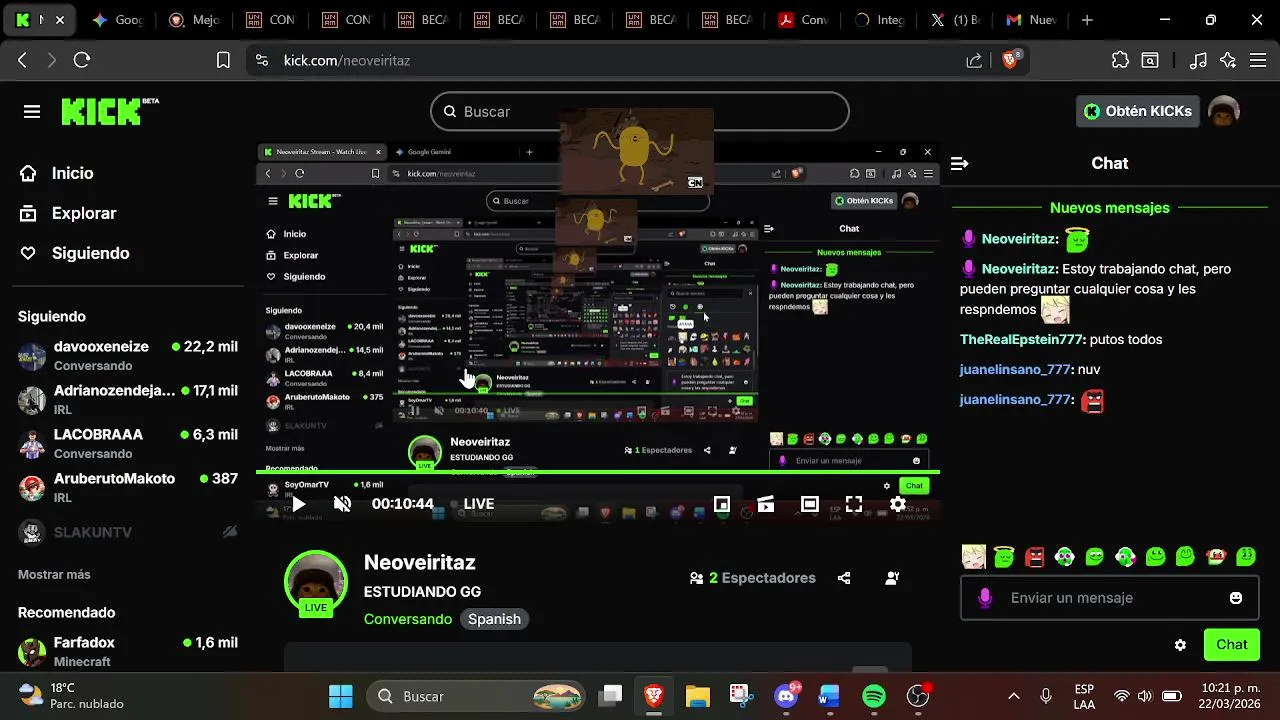The width and height of the screenshot is (1280, 720).
Task: Switch to the Google Gemini browser tab
Action: click(118, 20)
